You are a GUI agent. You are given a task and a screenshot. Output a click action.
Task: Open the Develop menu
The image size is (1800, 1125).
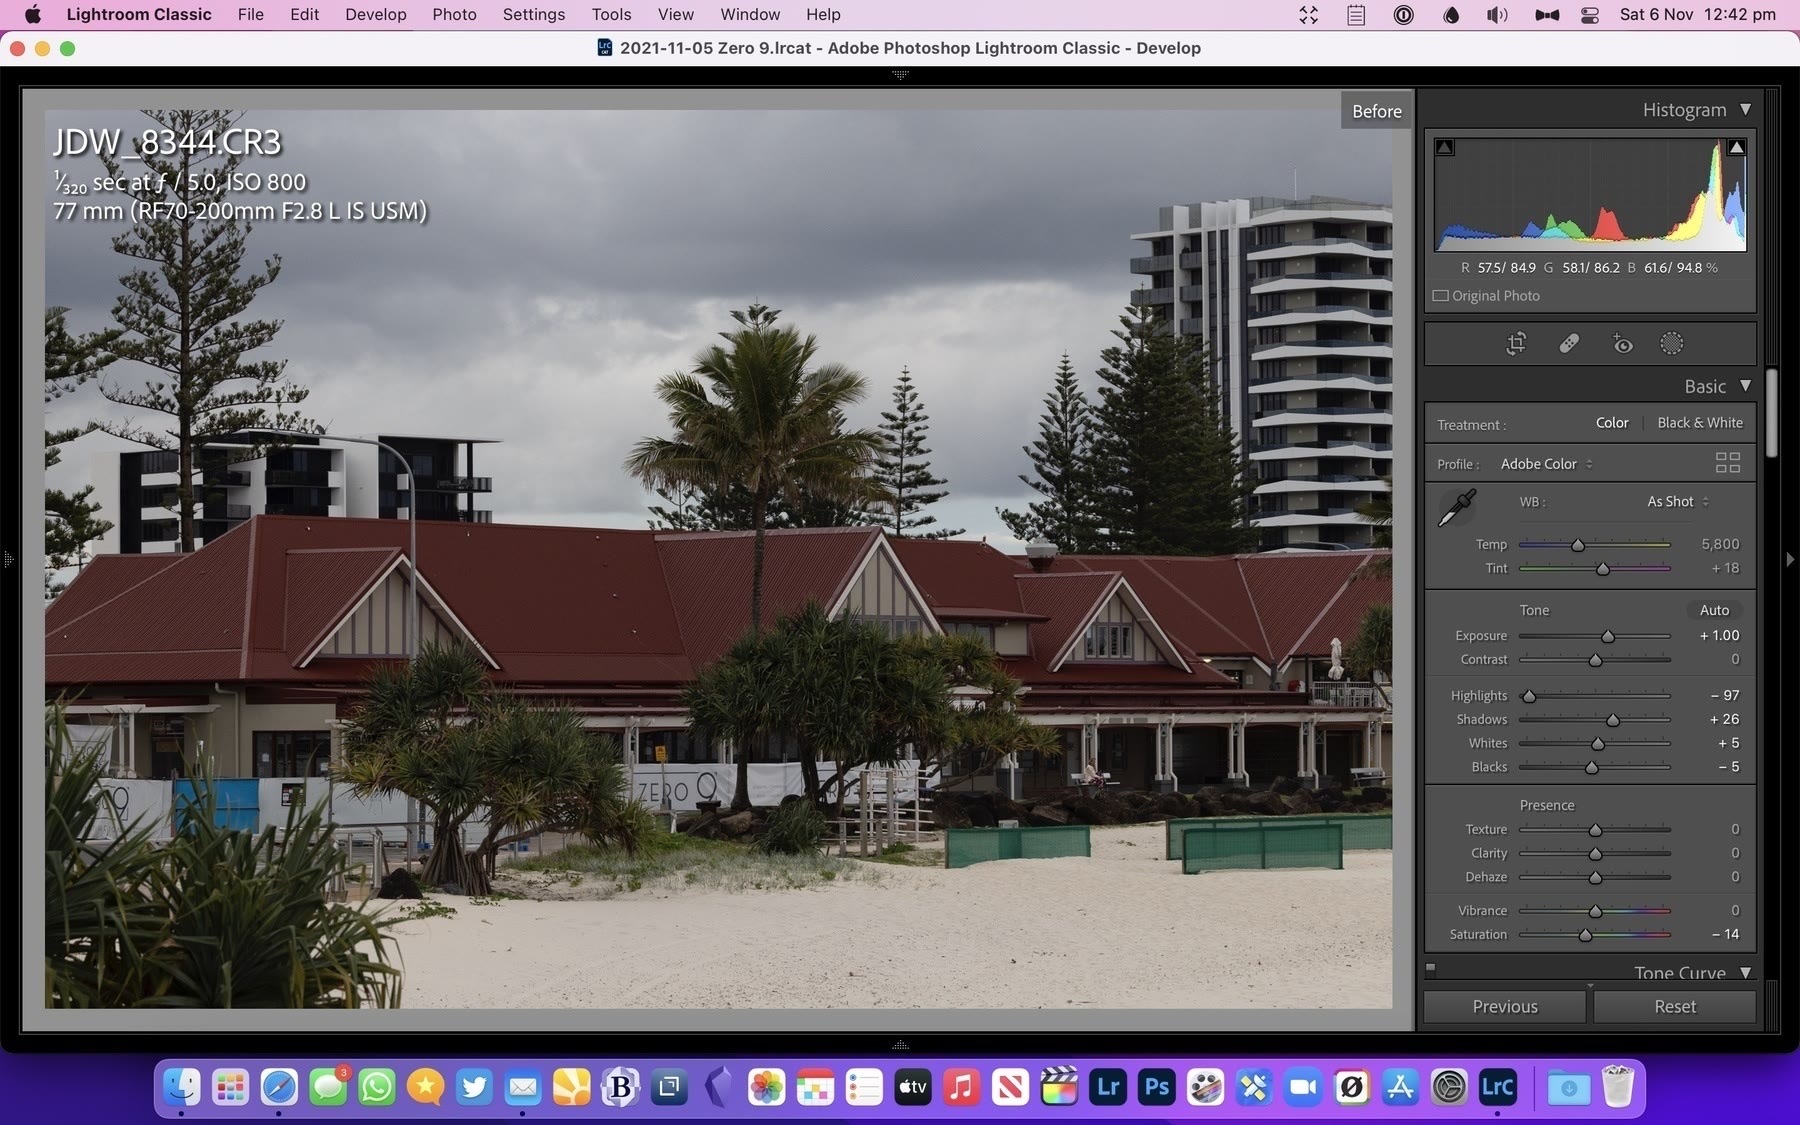pos(375,15)
